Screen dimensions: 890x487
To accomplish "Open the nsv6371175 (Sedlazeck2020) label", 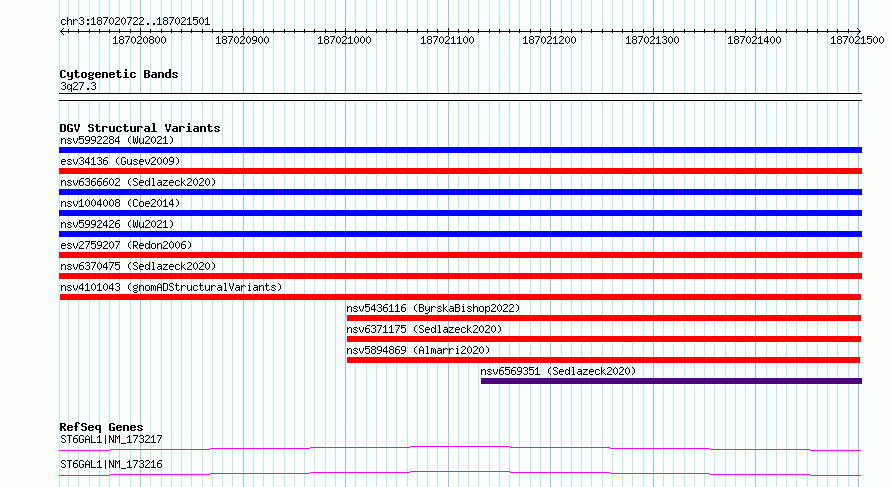I will pos(424,329).
